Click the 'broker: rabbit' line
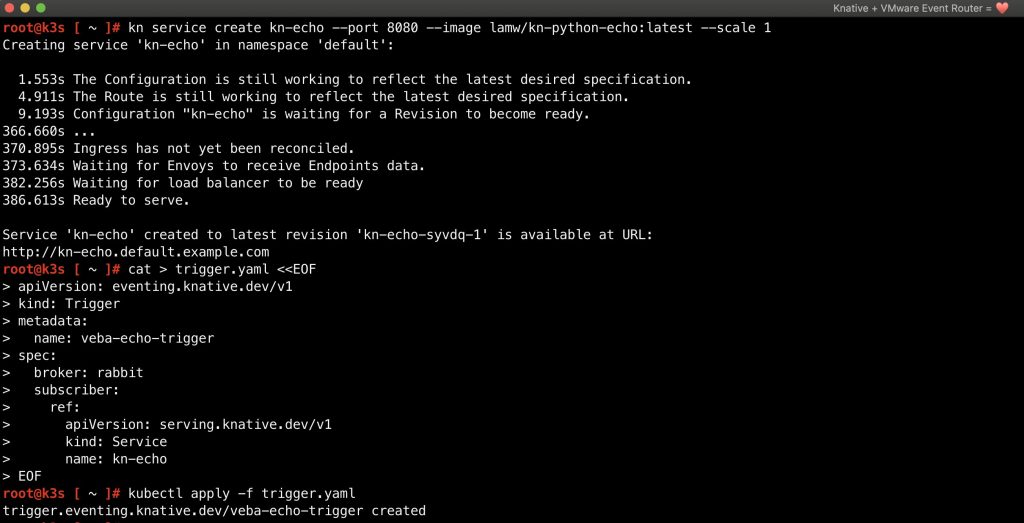 point(88,372)
